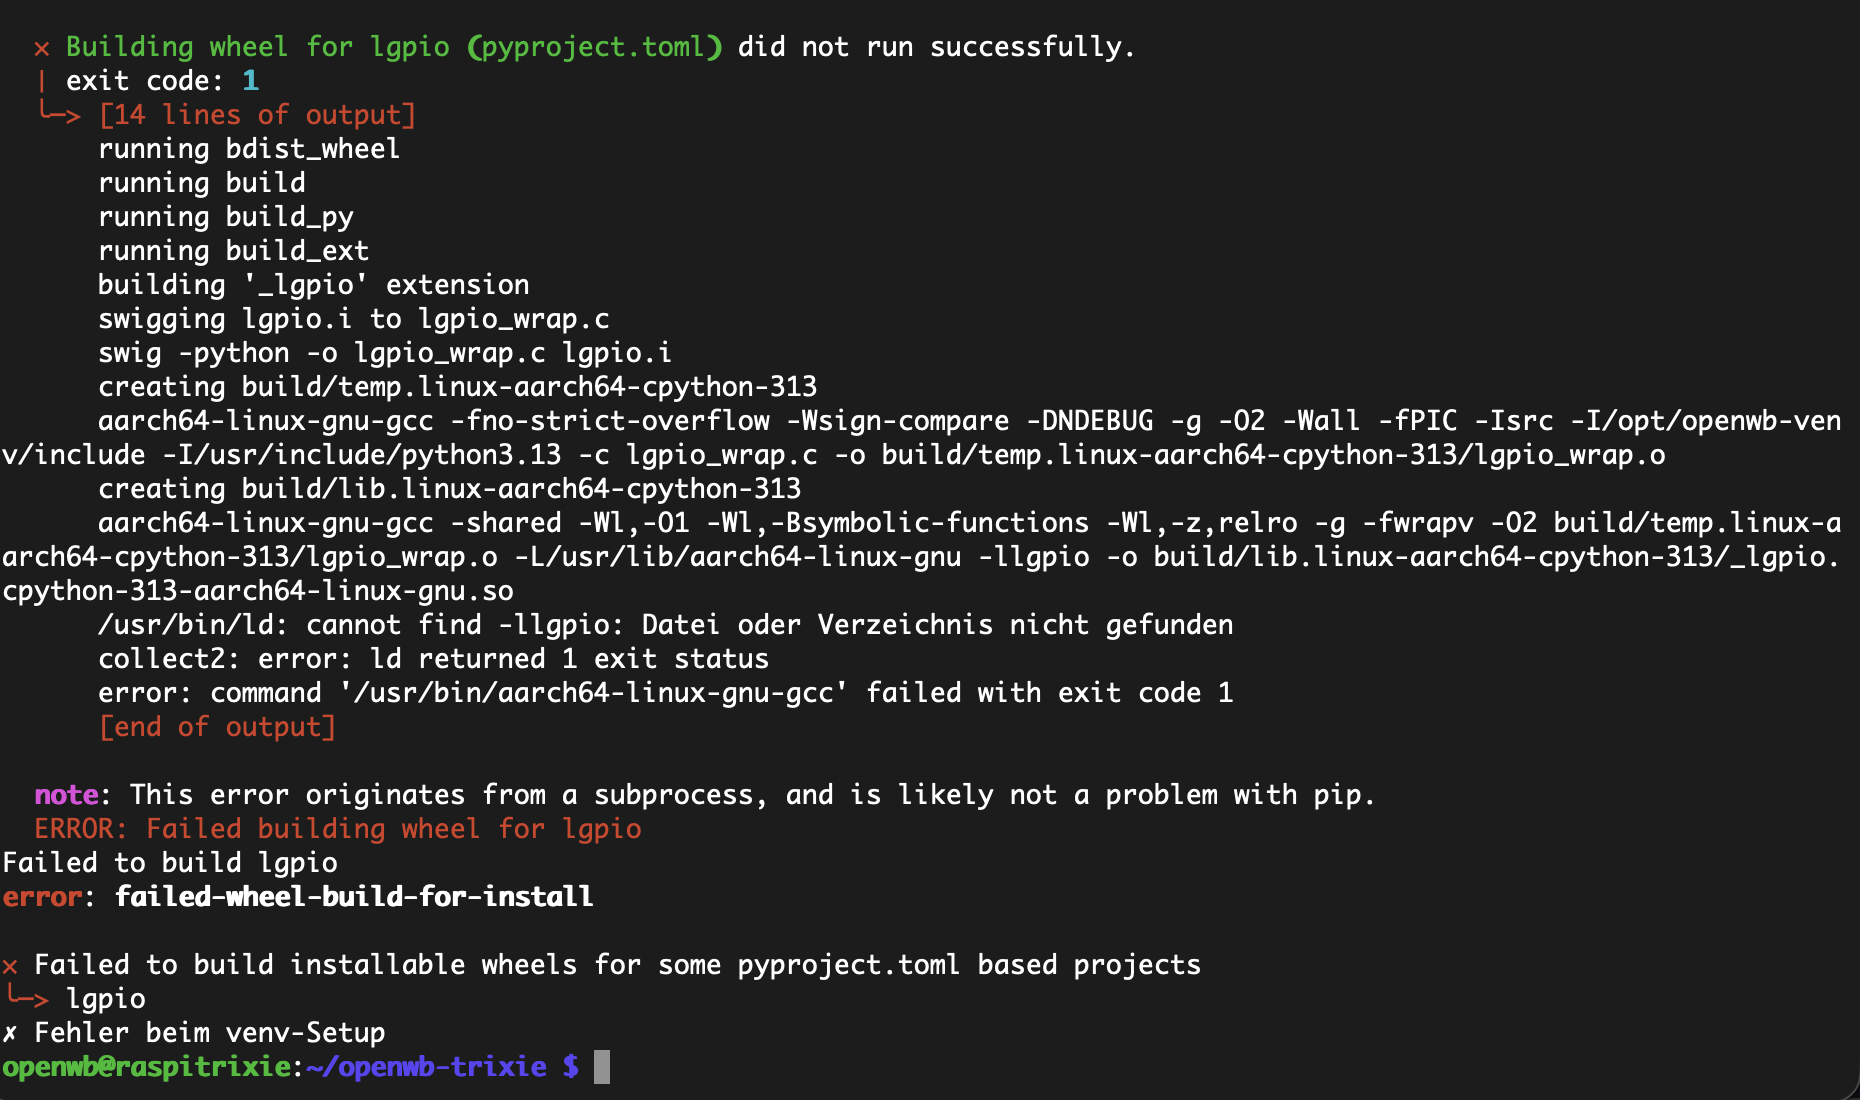Click the red "ERROR: Failed building wheel" line
1860x1100 pixels.
click(338, 829)
